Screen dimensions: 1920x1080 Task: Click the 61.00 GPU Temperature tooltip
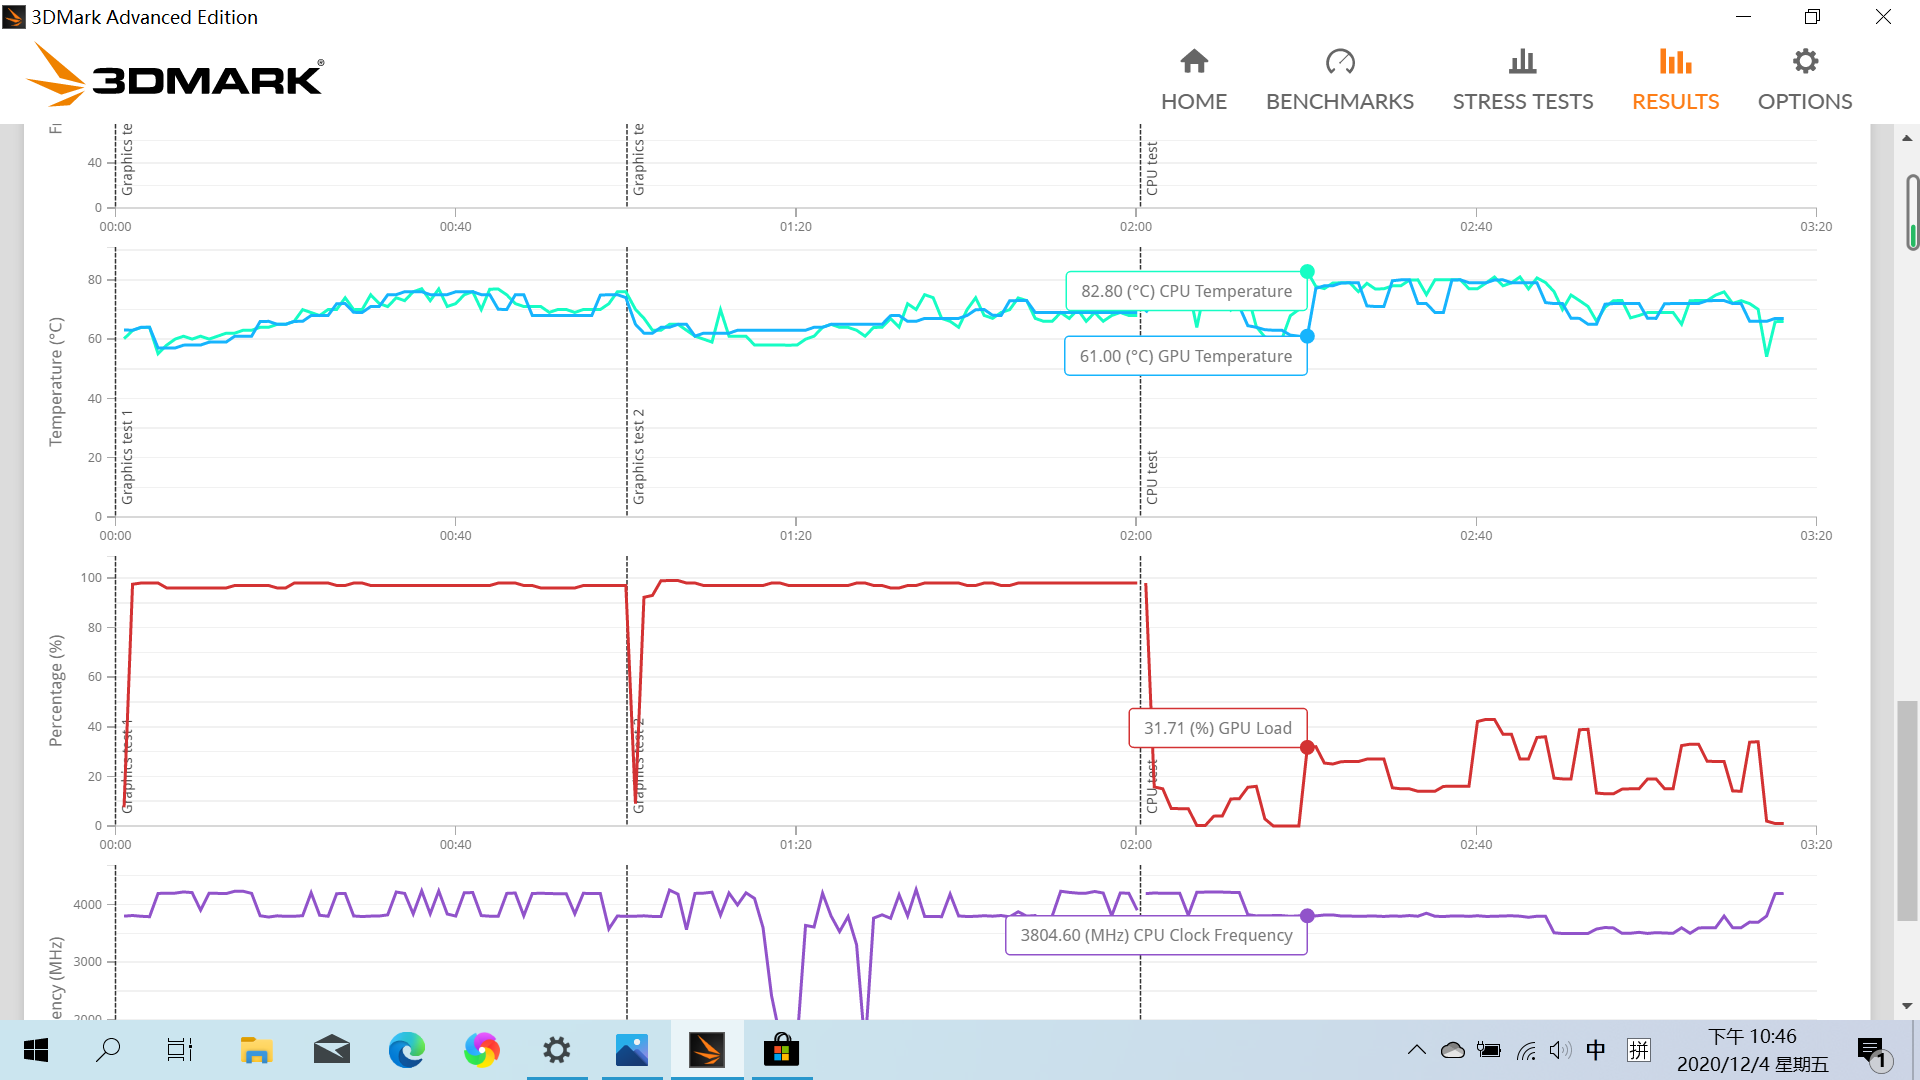click(x=1186, y=356)
